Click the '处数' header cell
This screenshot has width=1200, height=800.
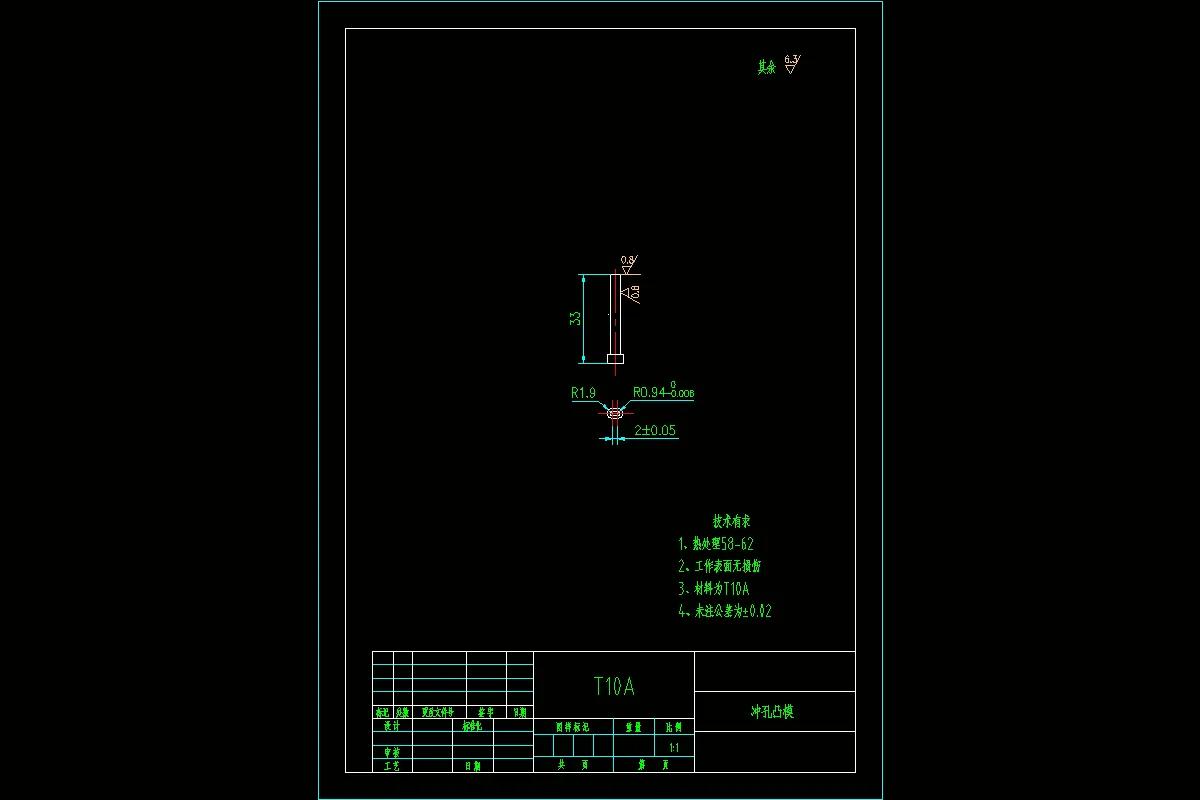pyautogui.click(x=402, y=713)
